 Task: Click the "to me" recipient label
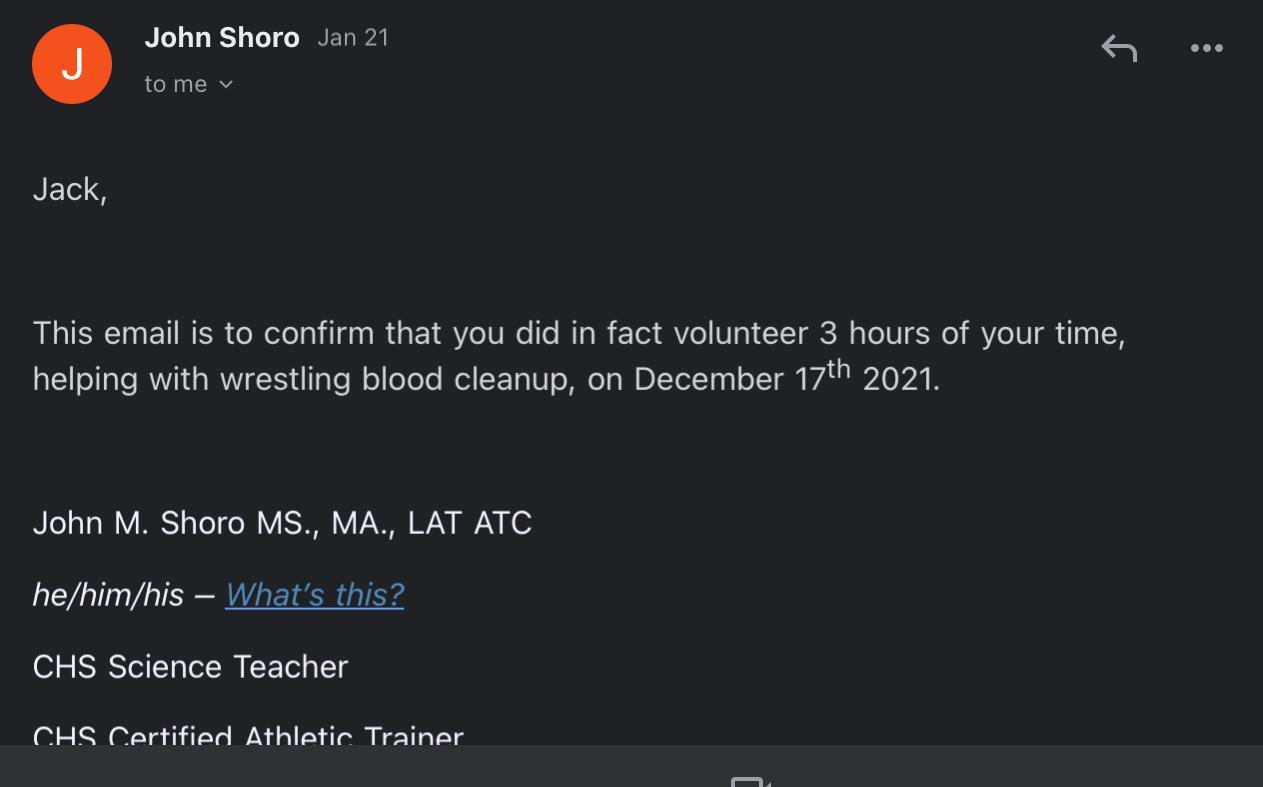point(176,85)
